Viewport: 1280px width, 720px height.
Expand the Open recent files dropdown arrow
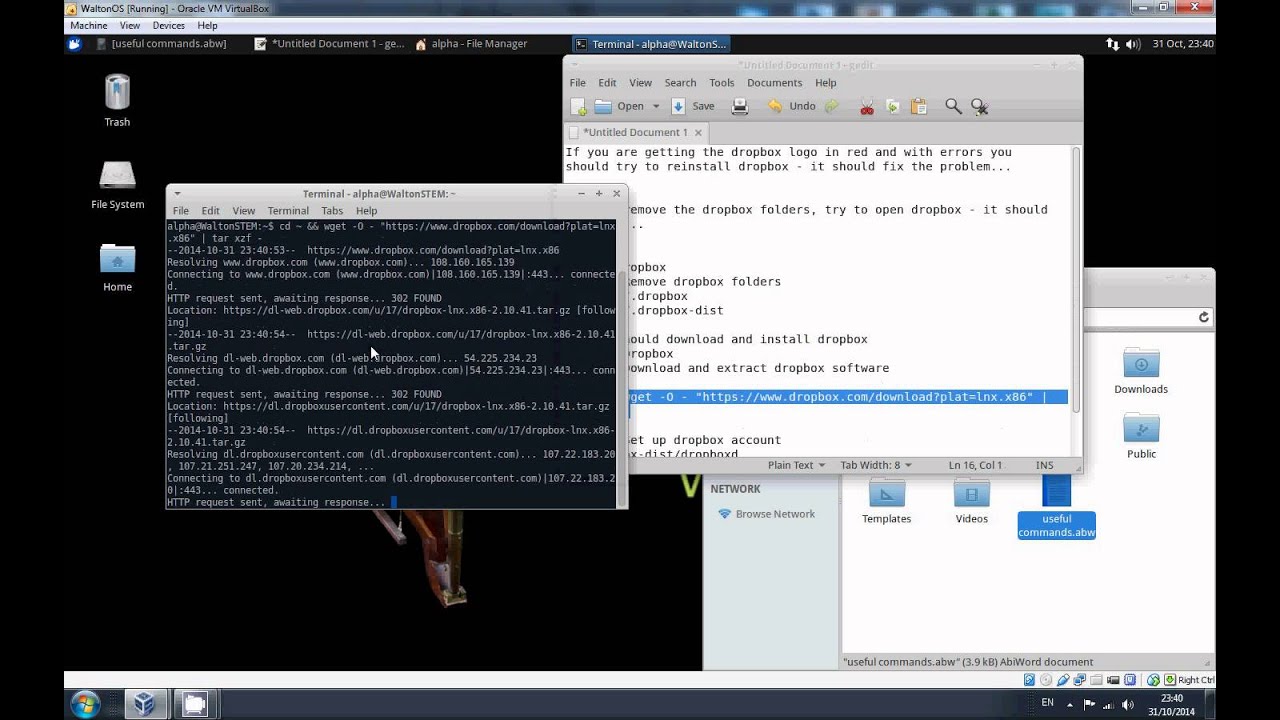pos(656,106)
